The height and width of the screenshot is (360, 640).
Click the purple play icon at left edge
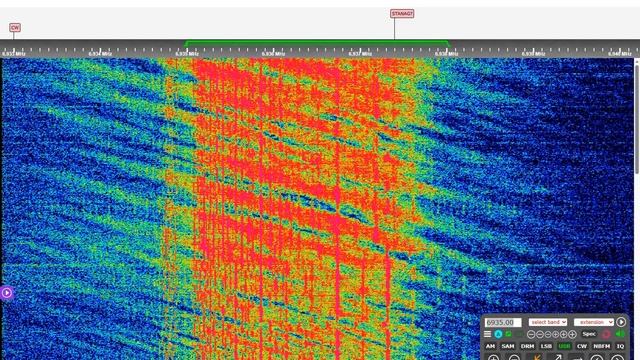[x=7, y=293]
